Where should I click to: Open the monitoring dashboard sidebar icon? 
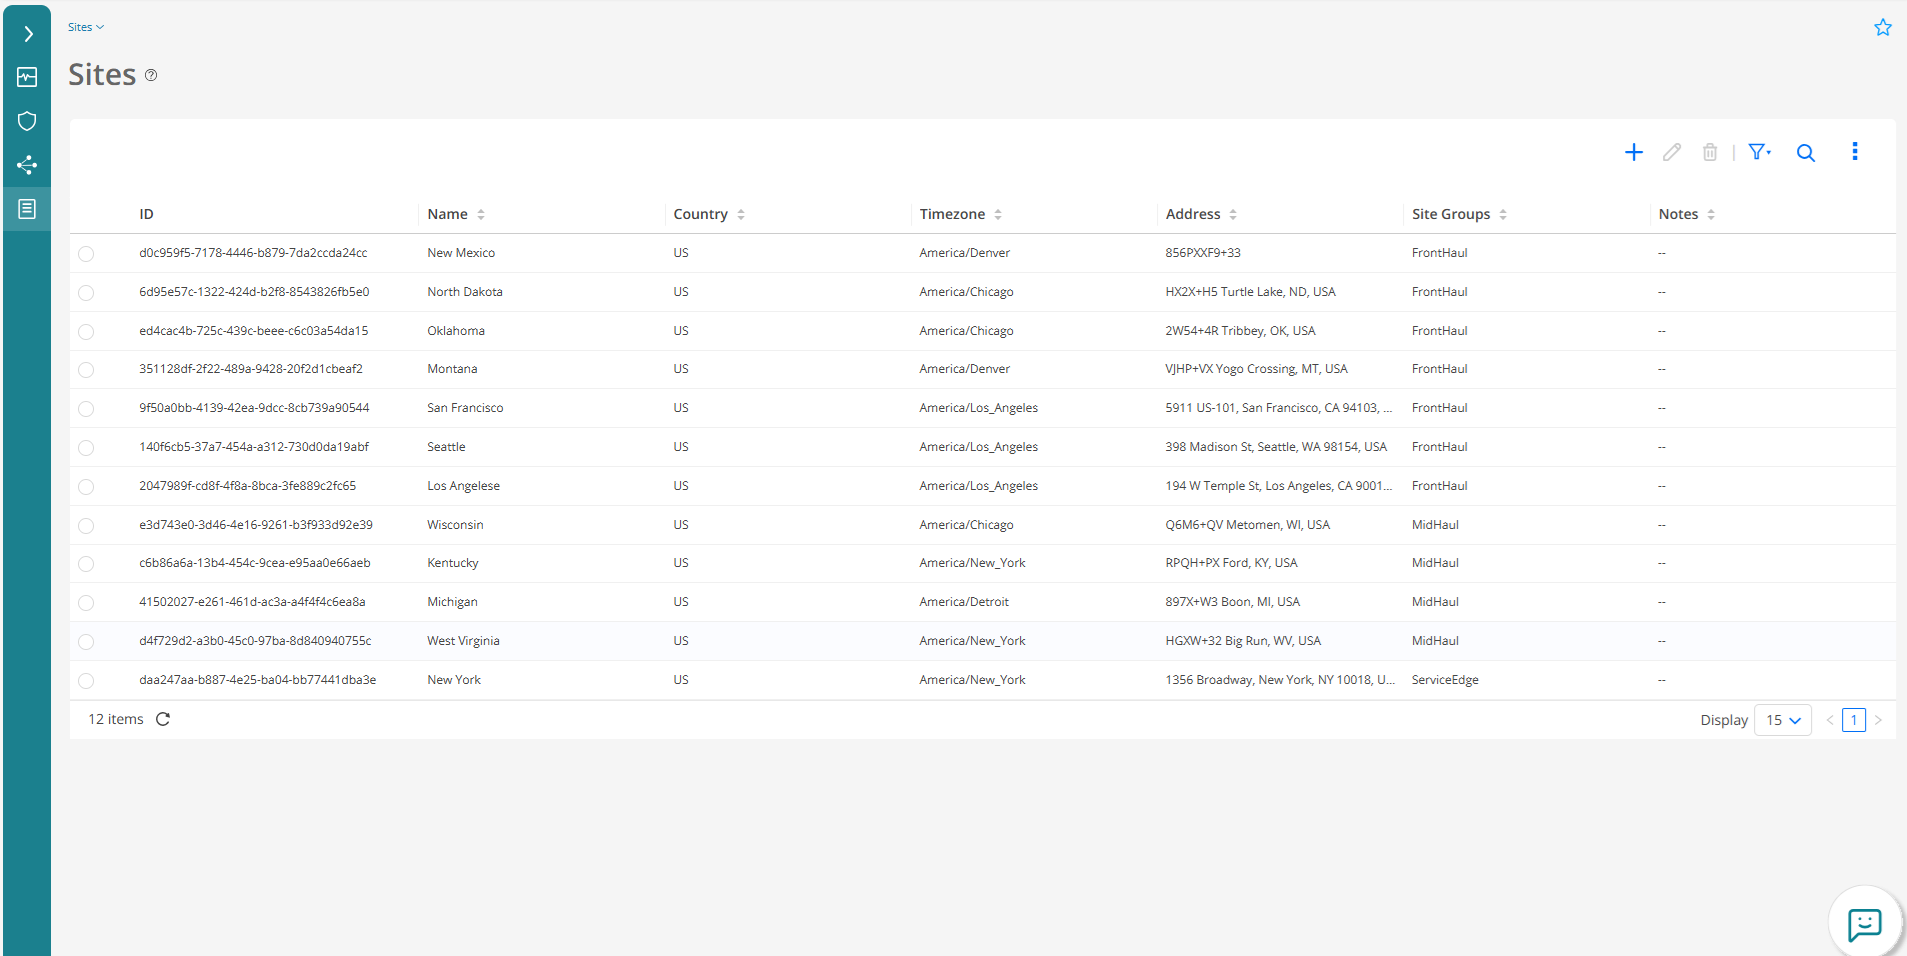27,77
